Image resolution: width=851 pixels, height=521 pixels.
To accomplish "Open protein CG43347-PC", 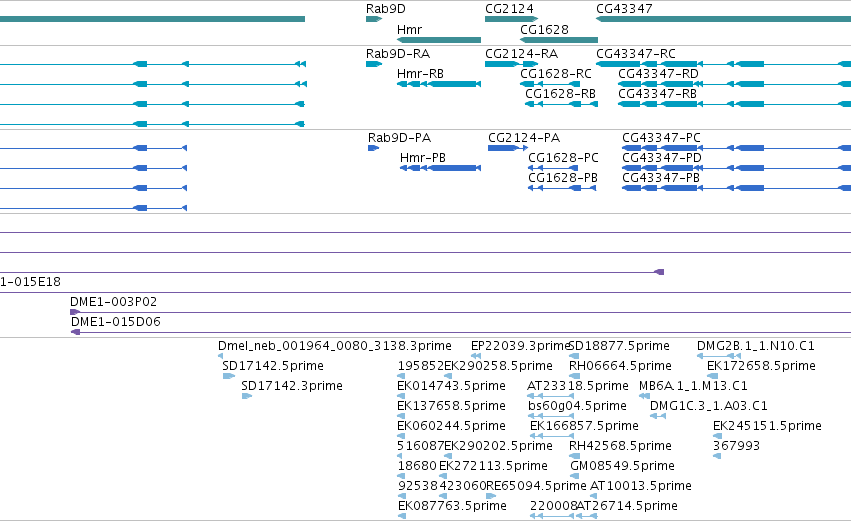I will [x=661, y=138].
